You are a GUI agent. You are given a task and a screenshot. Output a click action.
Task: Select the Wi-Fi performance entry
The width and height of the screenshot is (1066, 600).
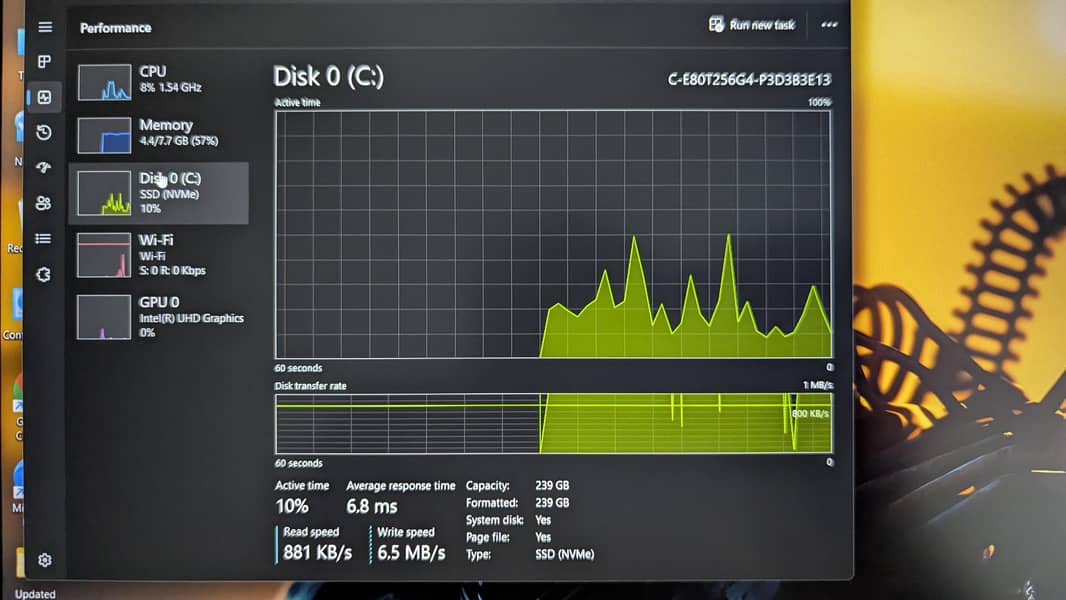(x=159, y=255)
